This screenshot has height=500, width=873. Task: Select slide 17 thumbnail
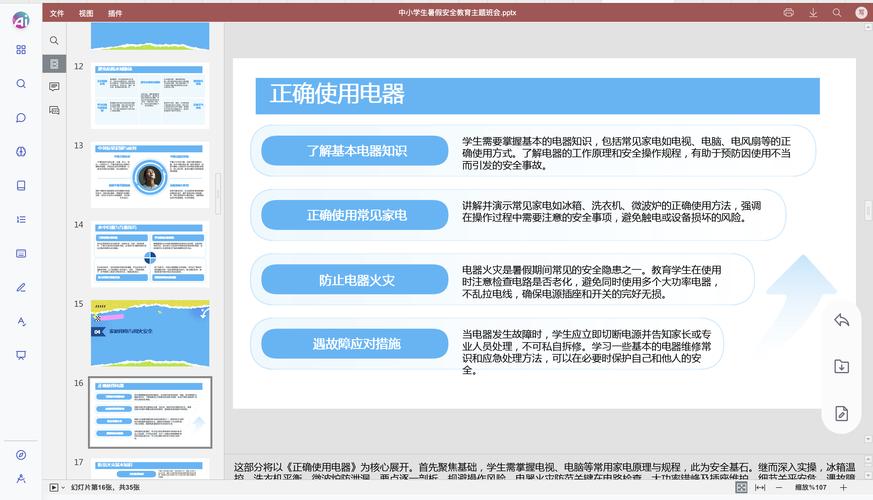click(x=150, y=468)
